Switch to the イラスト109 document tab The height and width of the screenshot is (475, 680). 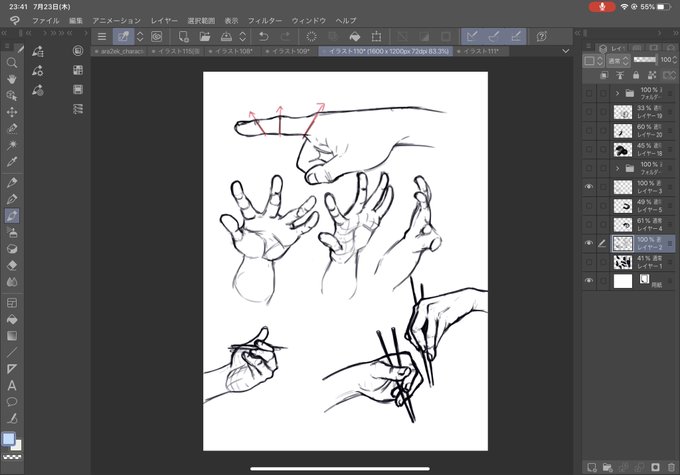[x=289, y=51]
